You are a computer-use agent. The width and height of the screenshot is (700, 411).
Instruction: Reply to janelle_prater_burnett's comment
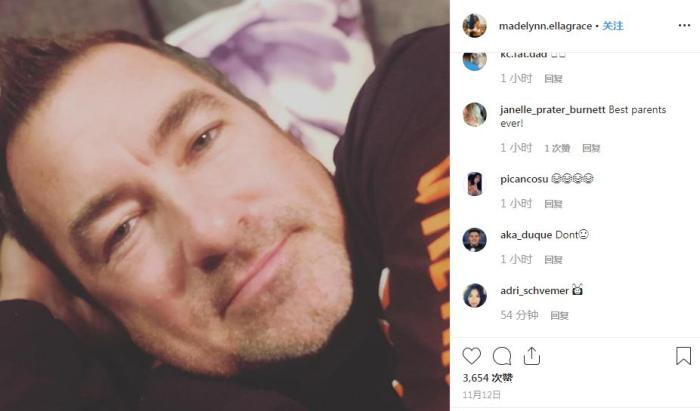[591, 148]
